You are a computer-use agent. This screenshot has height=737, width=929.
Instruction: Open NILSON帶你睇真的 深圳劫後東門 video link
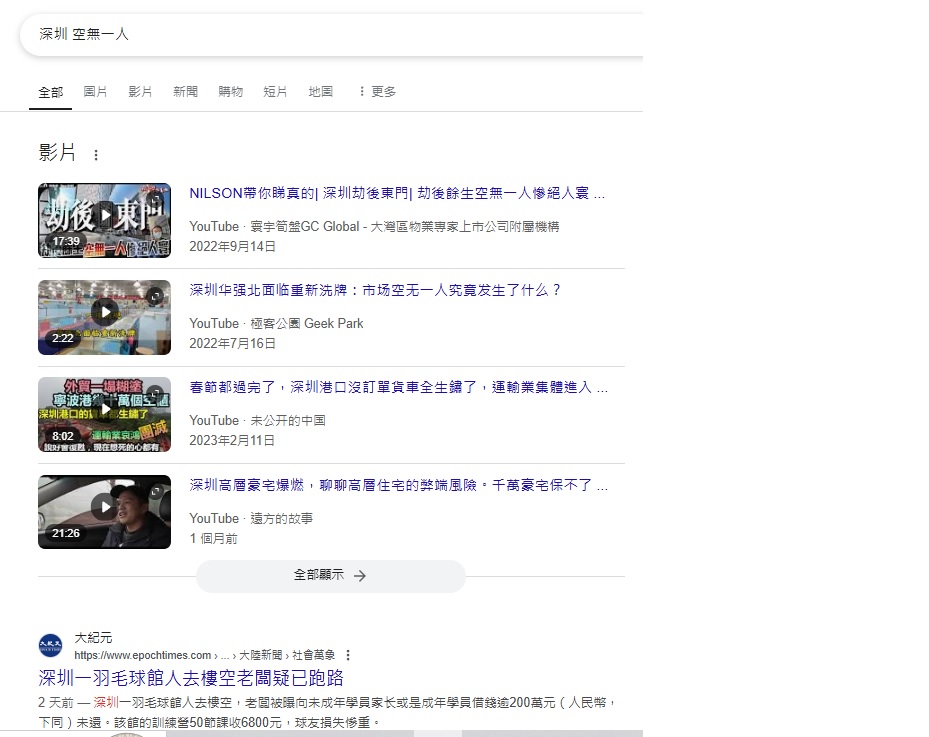point(397,193)
